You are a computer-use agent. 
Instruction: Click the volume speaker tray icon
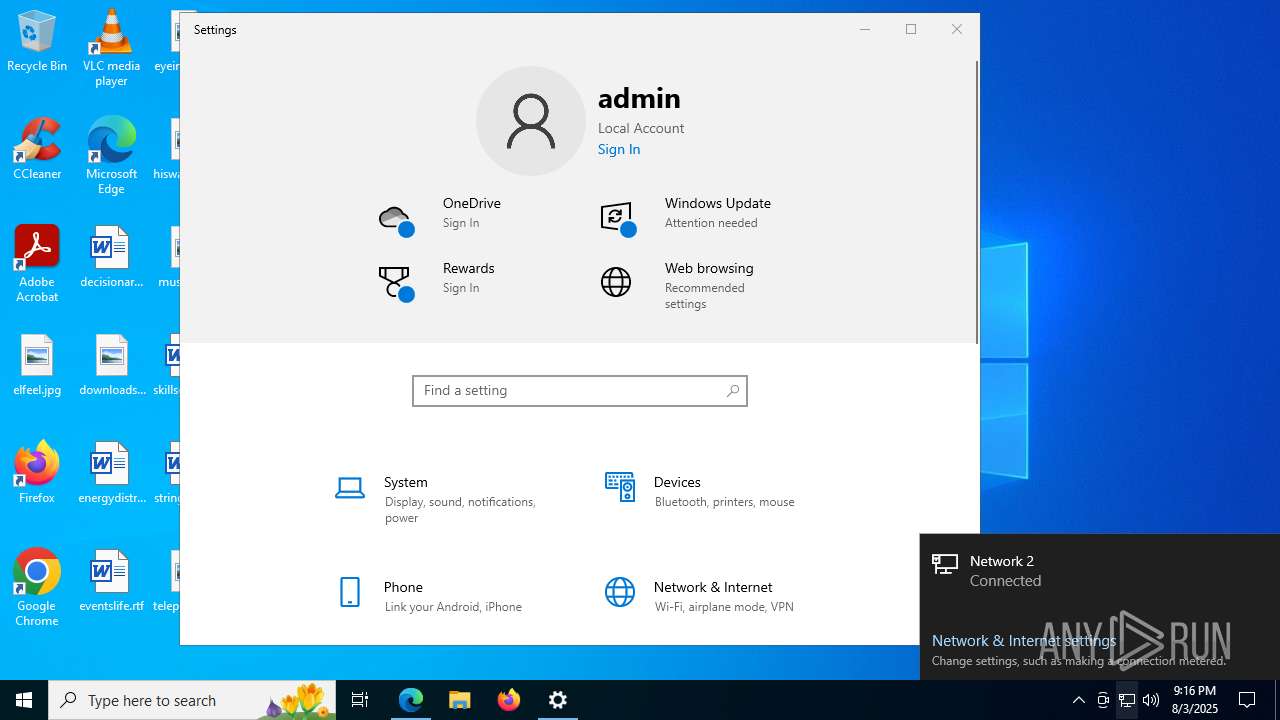coord(1151,700)
